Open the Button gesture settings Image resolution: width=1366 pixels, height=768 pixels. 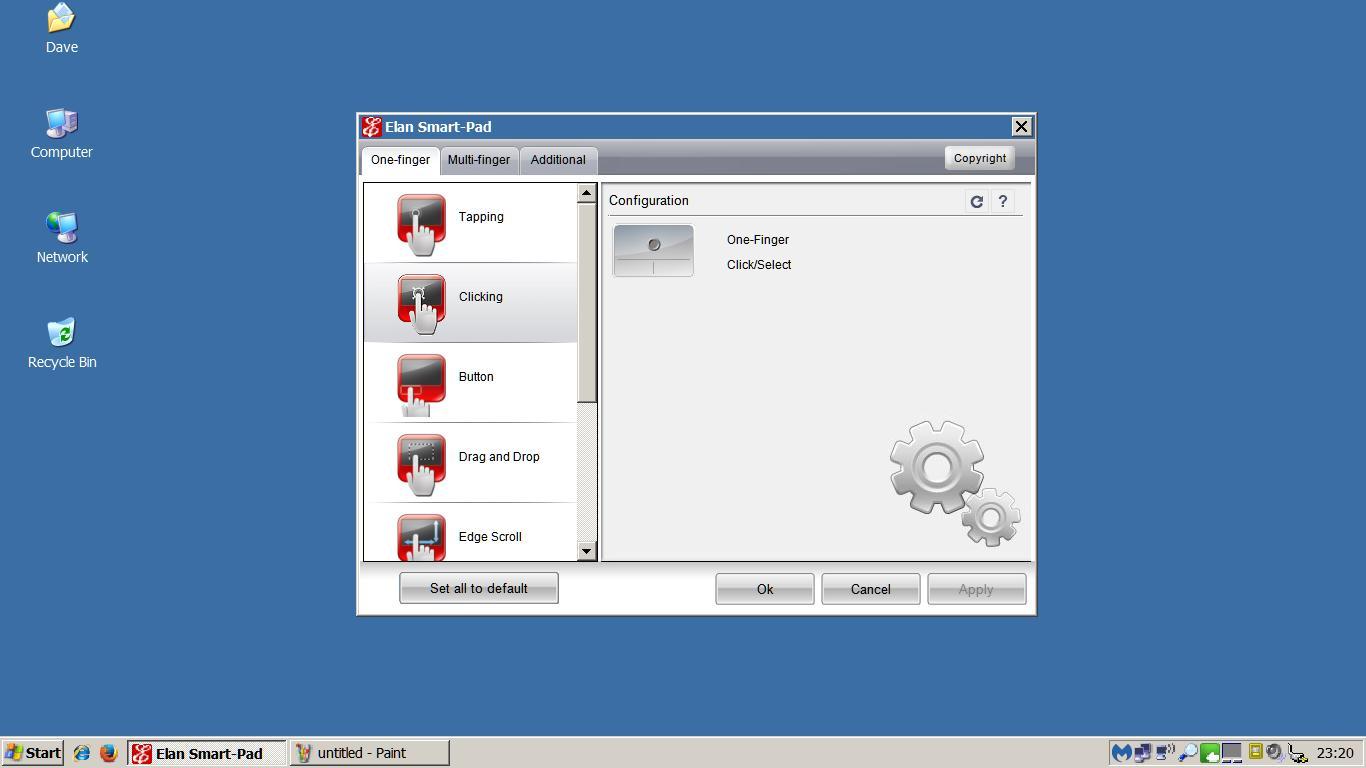pos(470,383)
